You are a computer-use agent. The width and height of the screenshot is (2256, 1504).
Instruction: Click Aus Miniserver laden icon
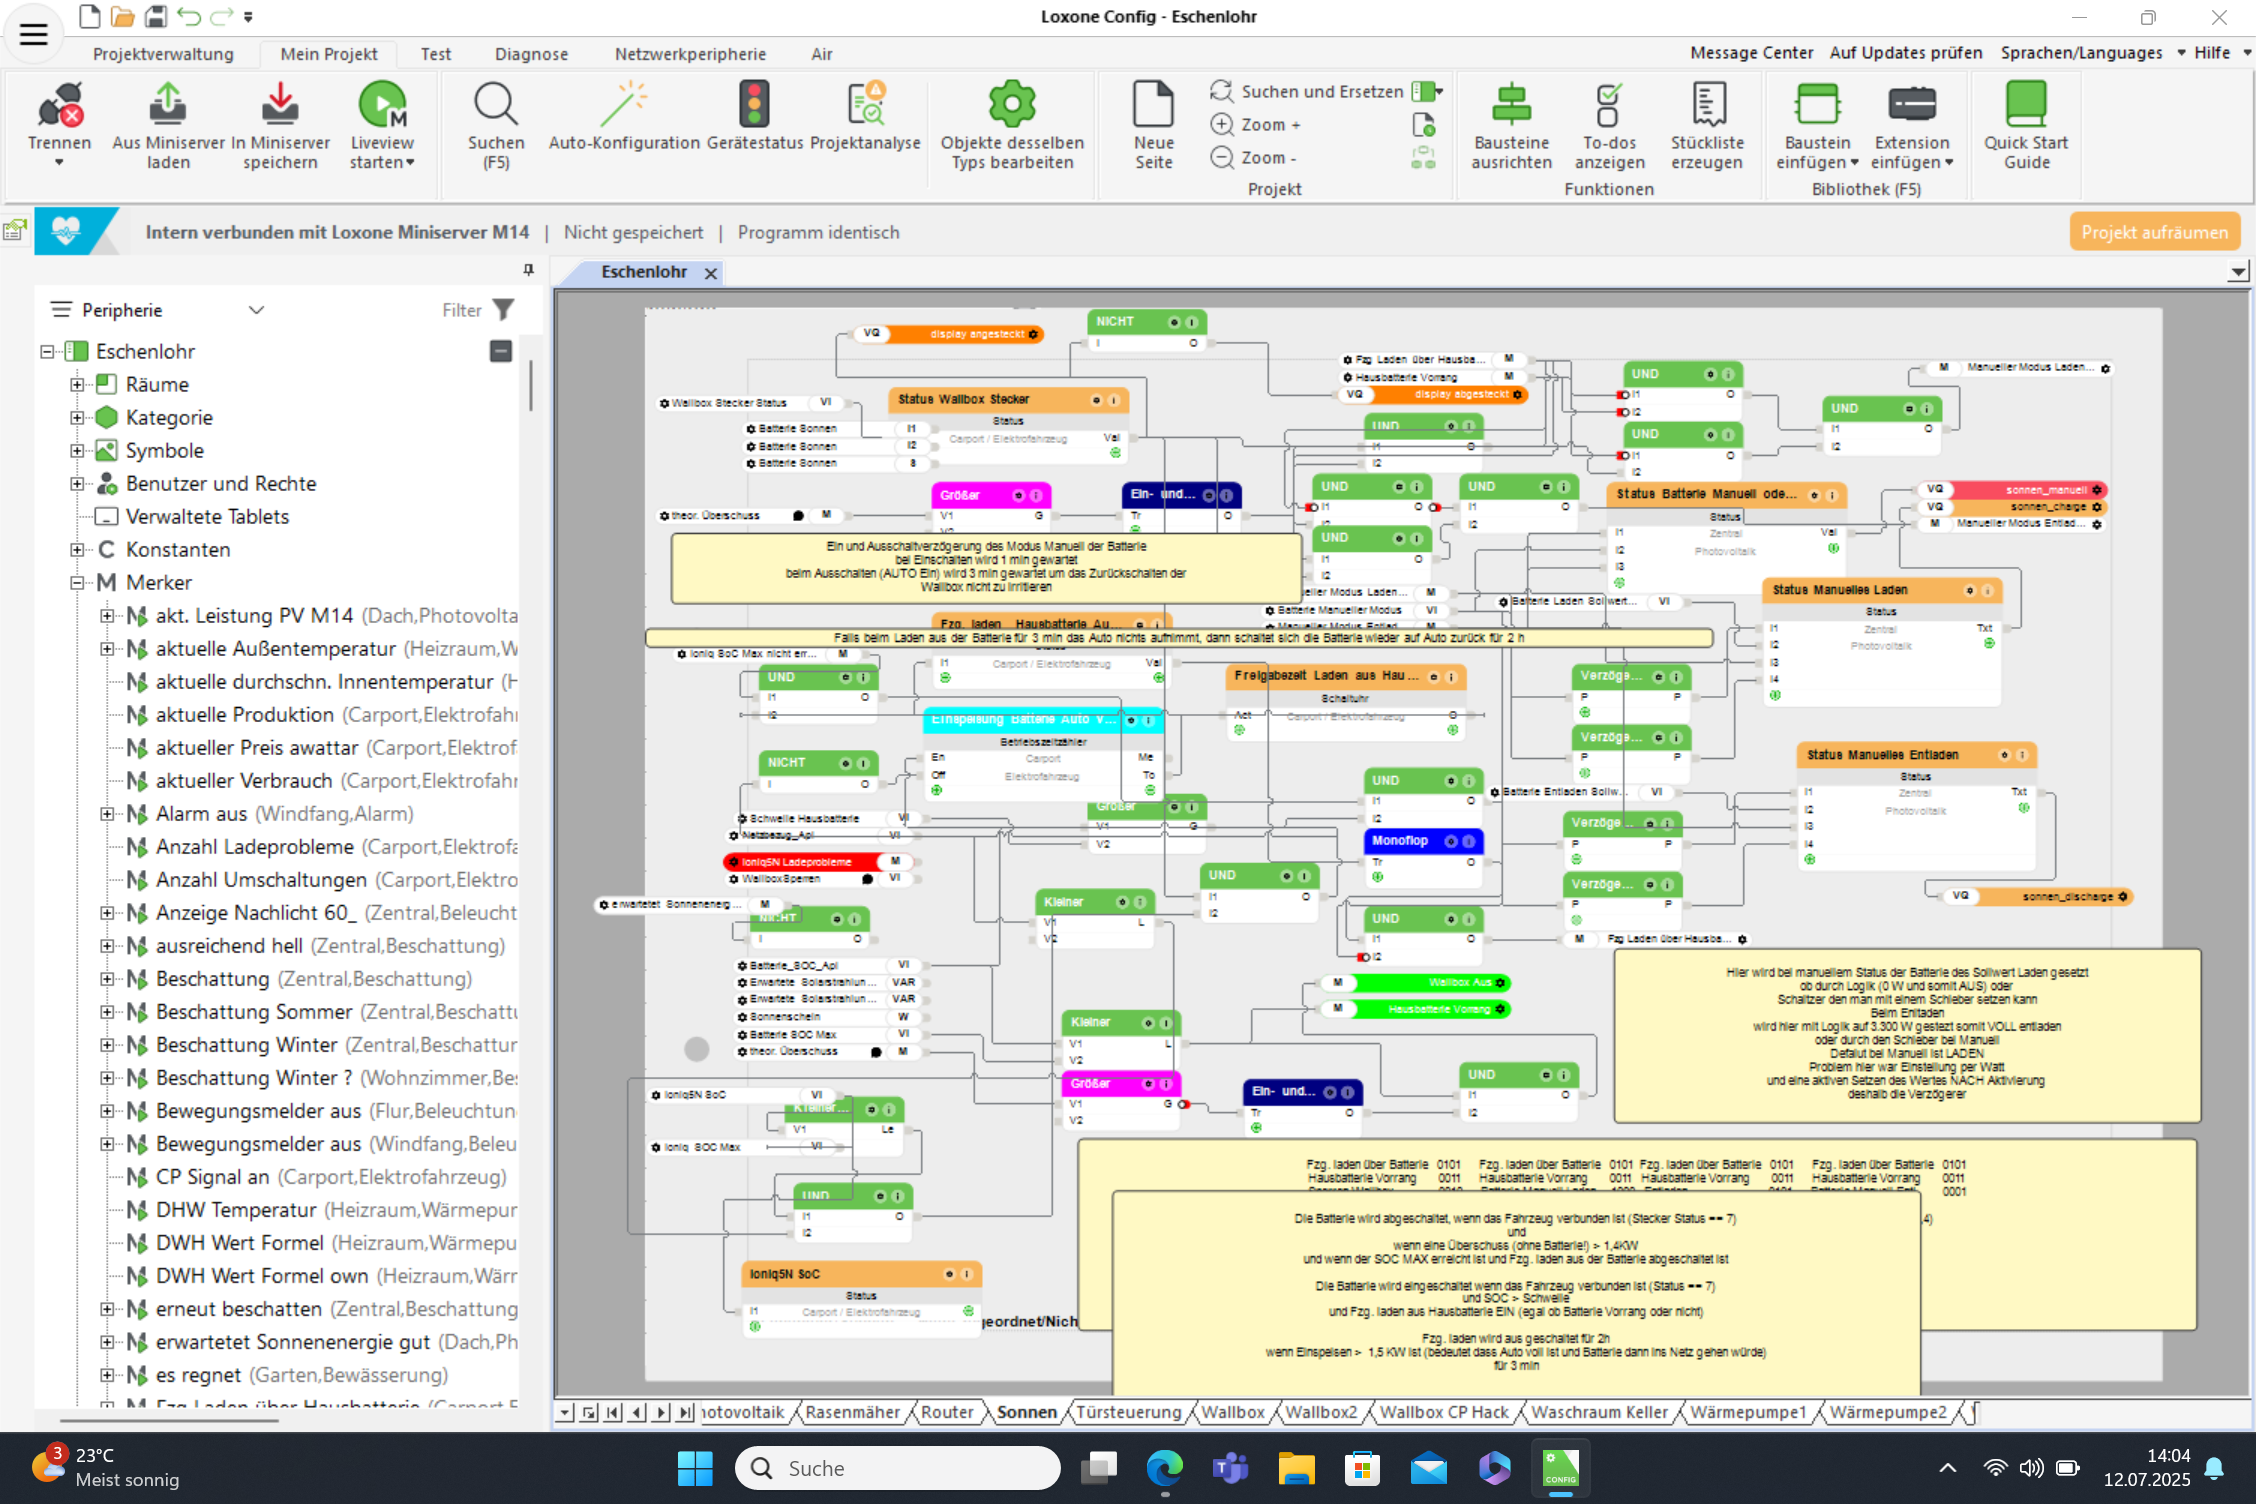point(168,105)
